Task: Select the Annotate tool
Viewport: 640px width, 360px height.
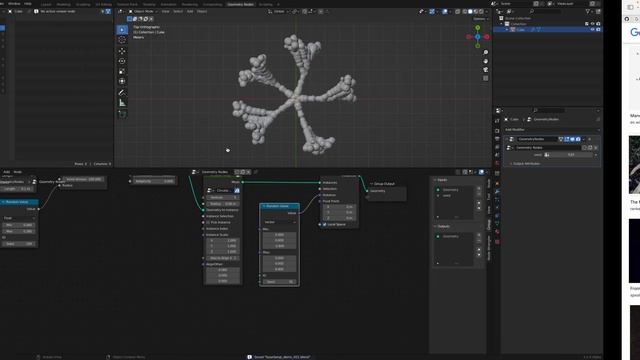Action: pyautogui.click(x=122, y=93)
